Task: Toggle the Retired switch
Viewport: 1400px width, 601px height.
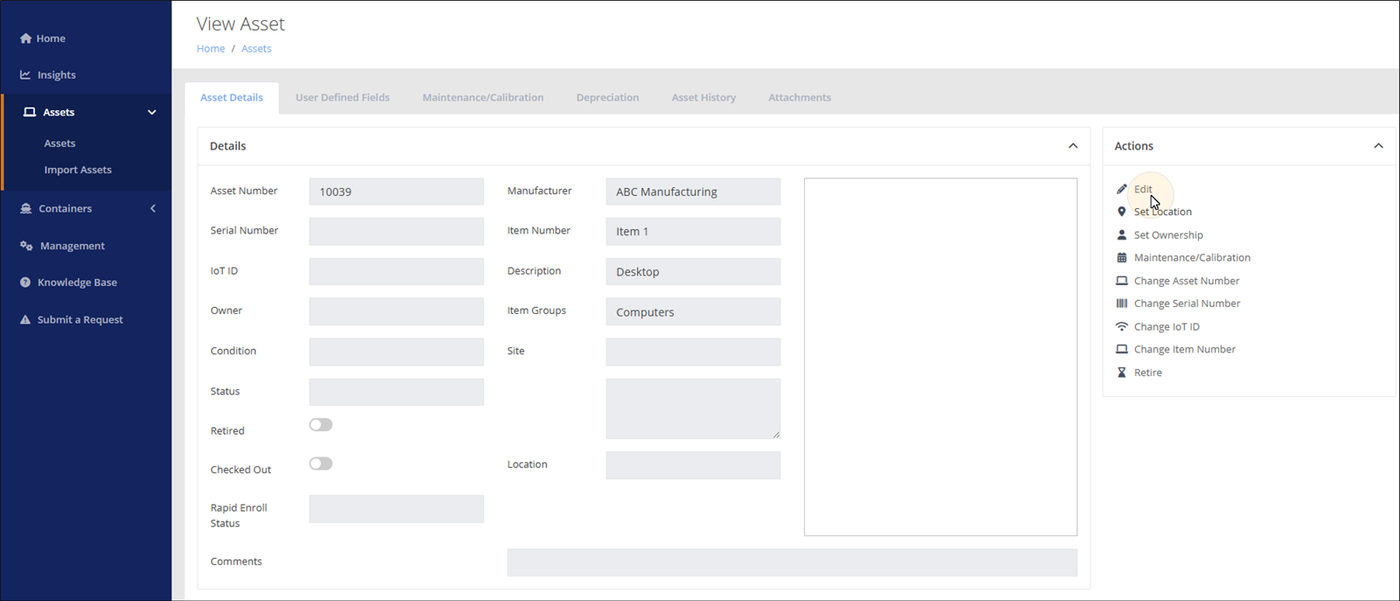Action: pos(321,425)
